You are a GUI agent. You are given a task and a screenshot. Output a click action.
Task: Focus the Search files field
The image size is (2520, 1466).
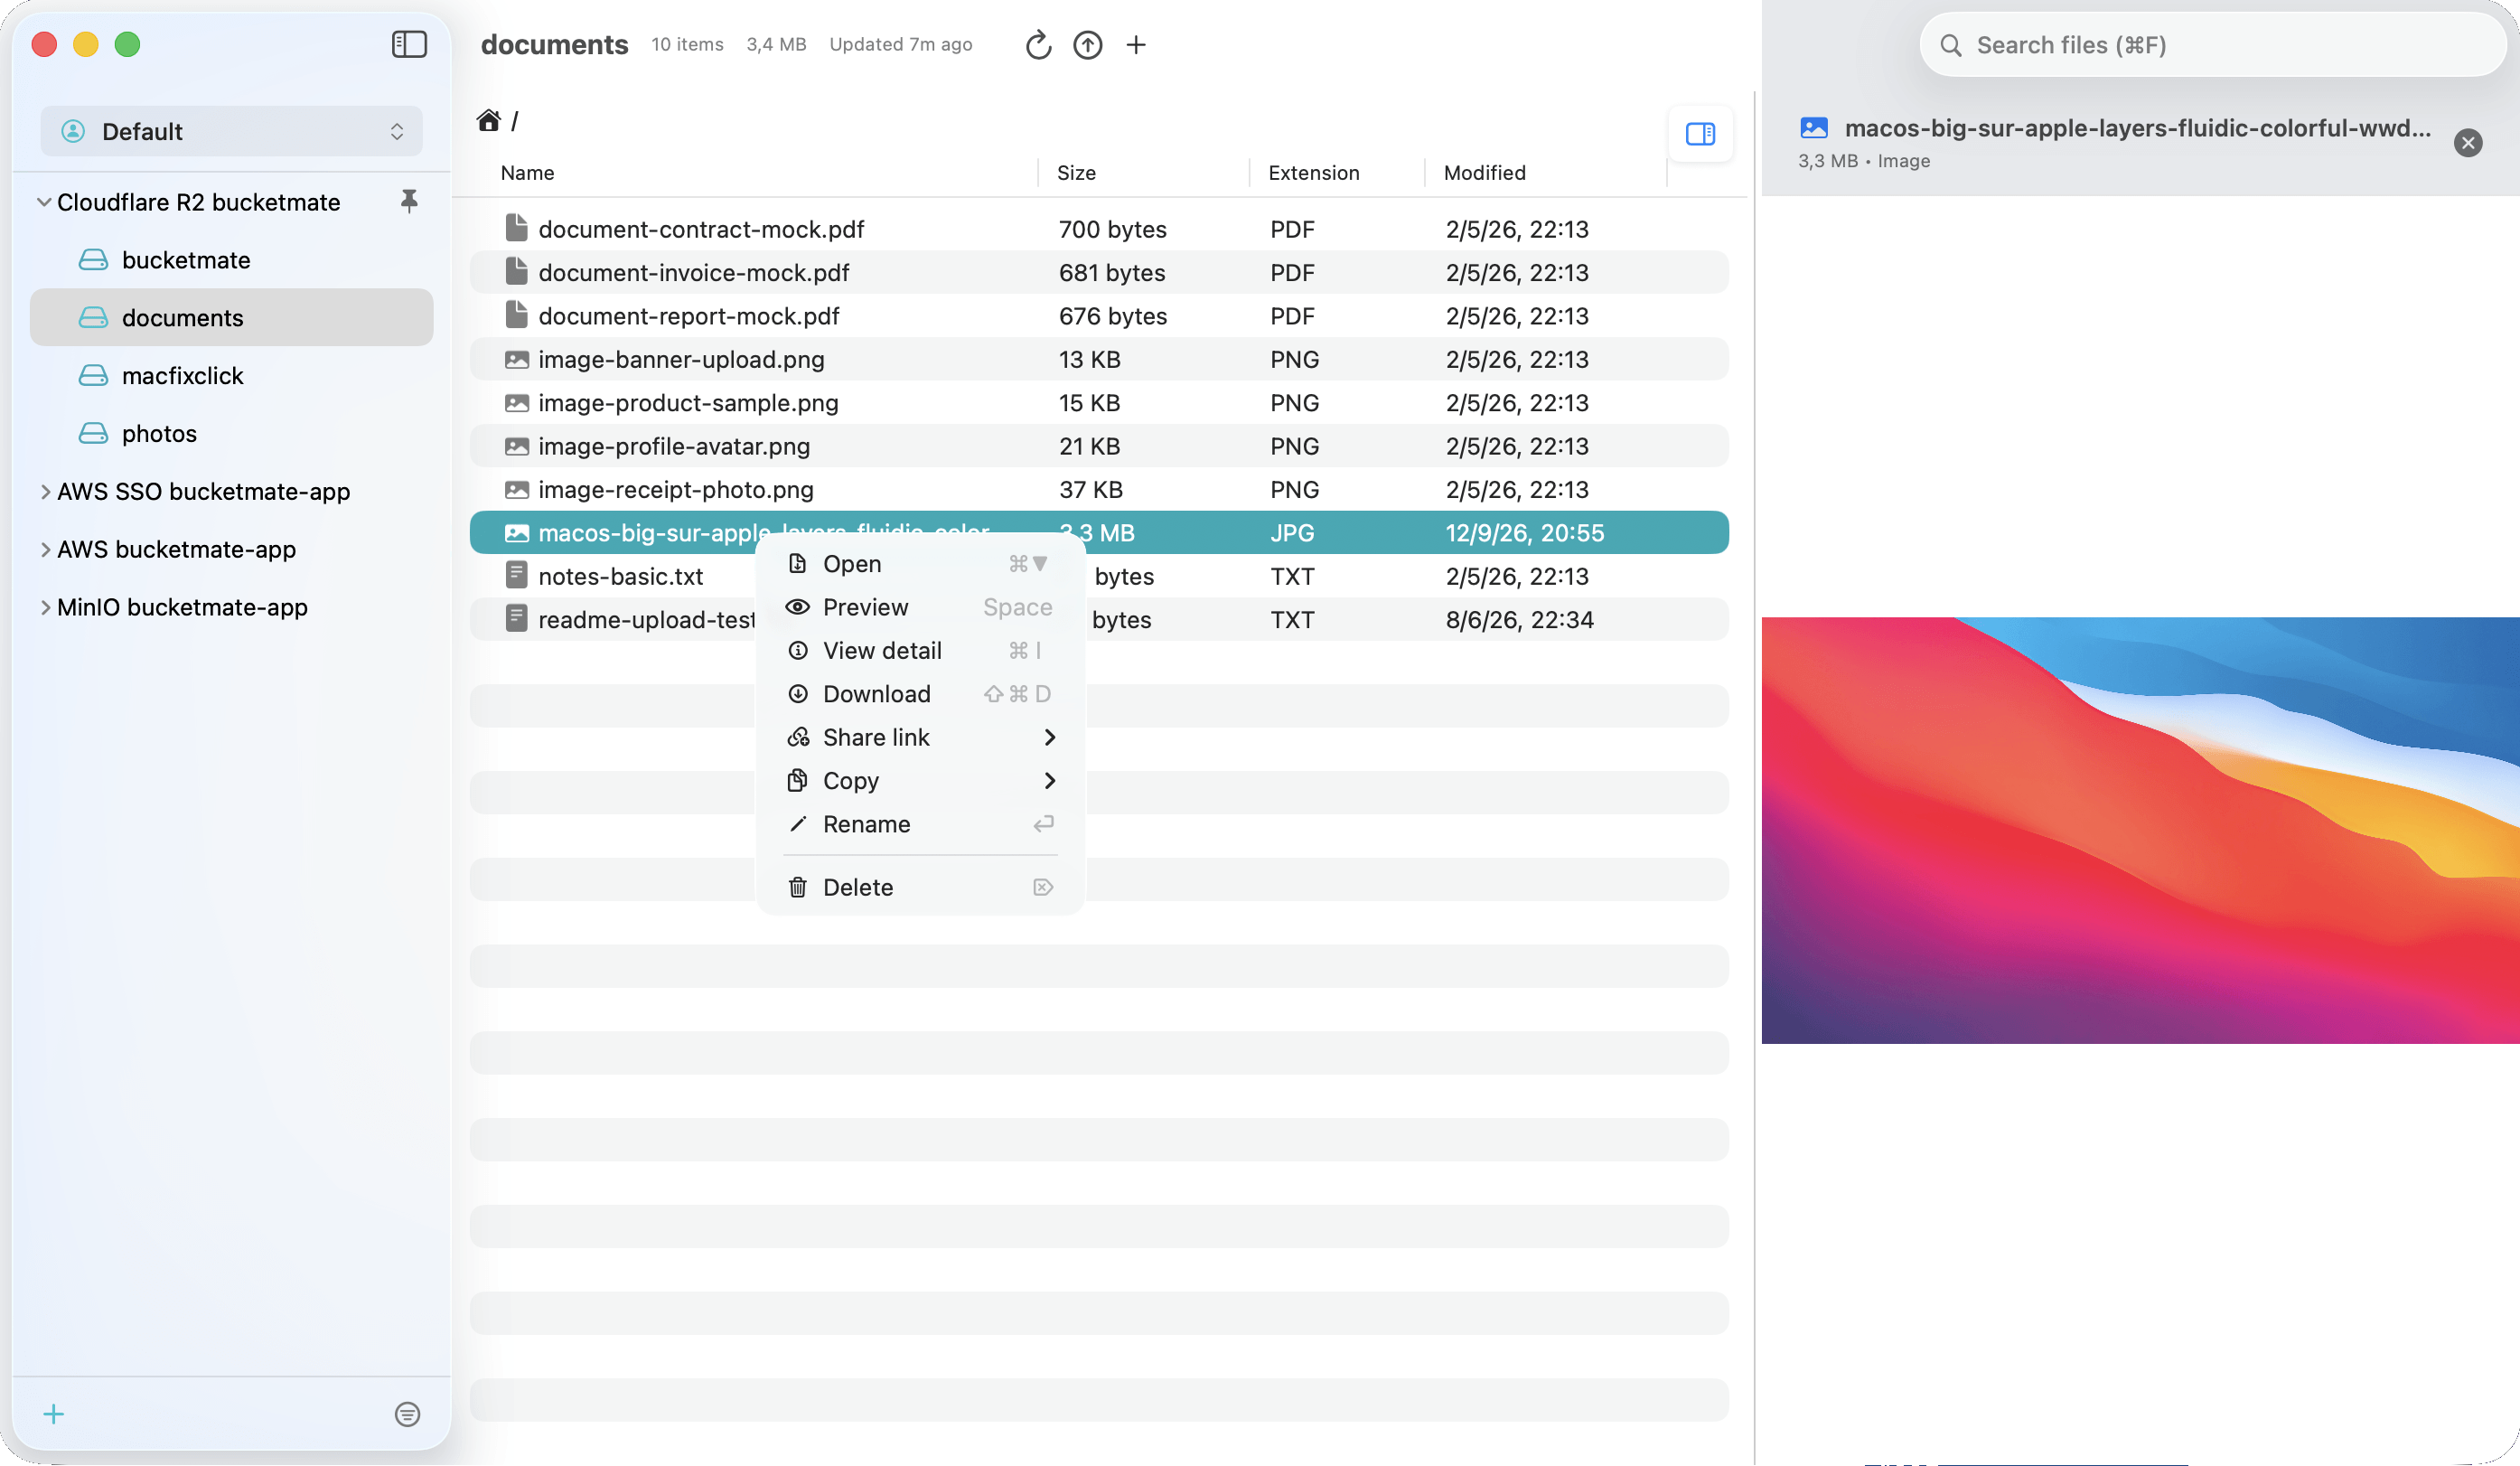2212,45
